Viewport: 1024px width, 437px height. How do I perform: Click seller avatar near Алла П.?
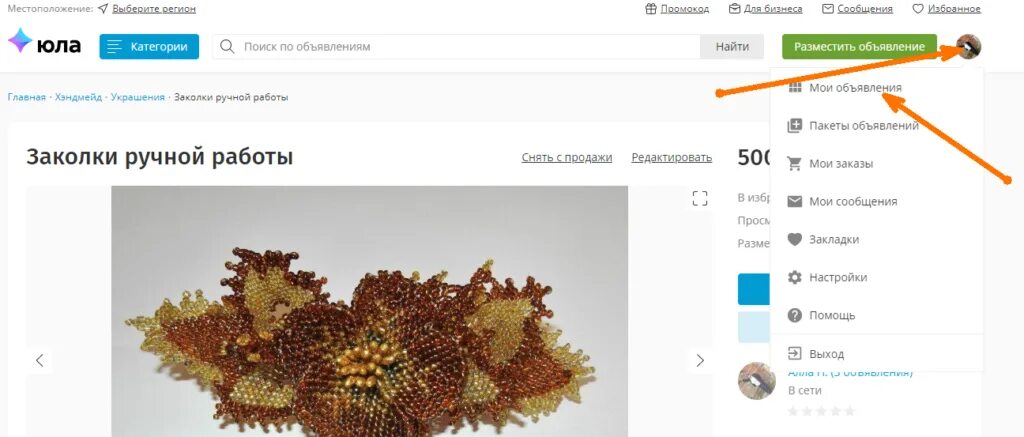(x=756, y=381)
